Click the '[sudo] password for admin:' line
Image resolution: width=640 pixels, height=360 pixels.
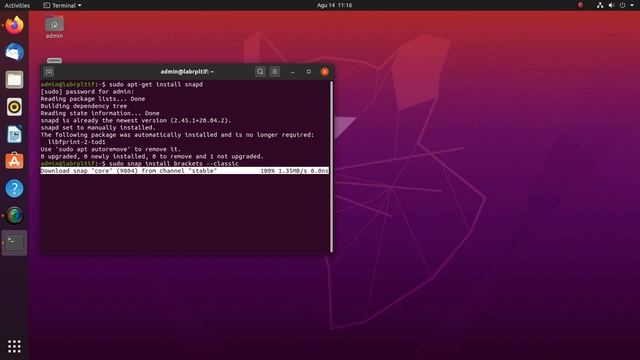coord(87,91)
